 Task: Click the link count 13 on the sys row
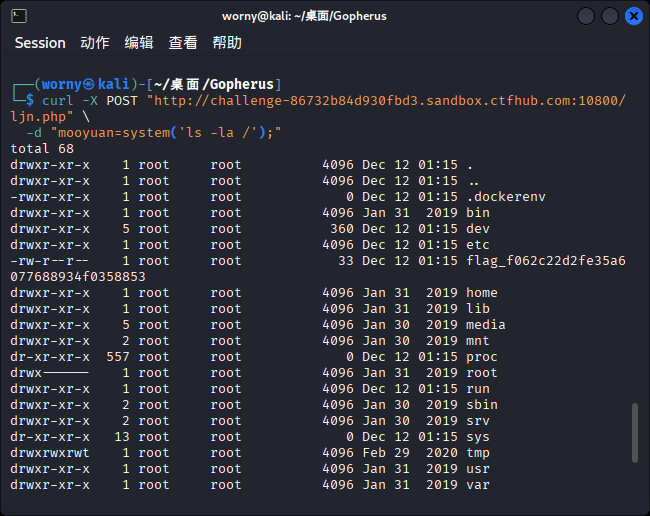122,437
